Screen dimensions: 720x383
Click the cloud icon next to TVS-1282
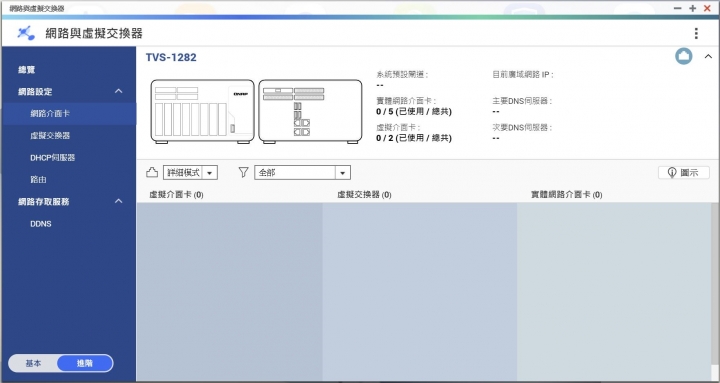tap(683, 56)
